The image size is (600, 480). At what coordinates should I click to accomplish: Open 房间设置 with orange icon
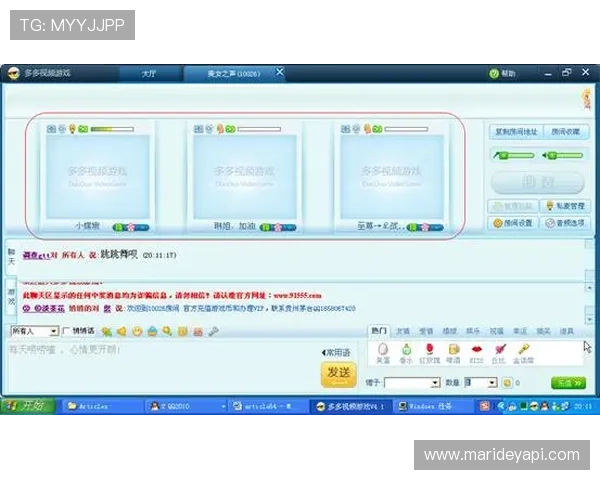[x=513, y=223]
